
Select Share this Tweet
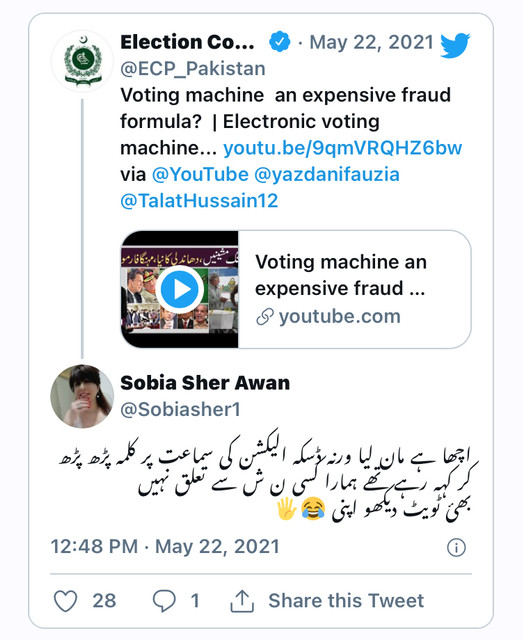346,601
